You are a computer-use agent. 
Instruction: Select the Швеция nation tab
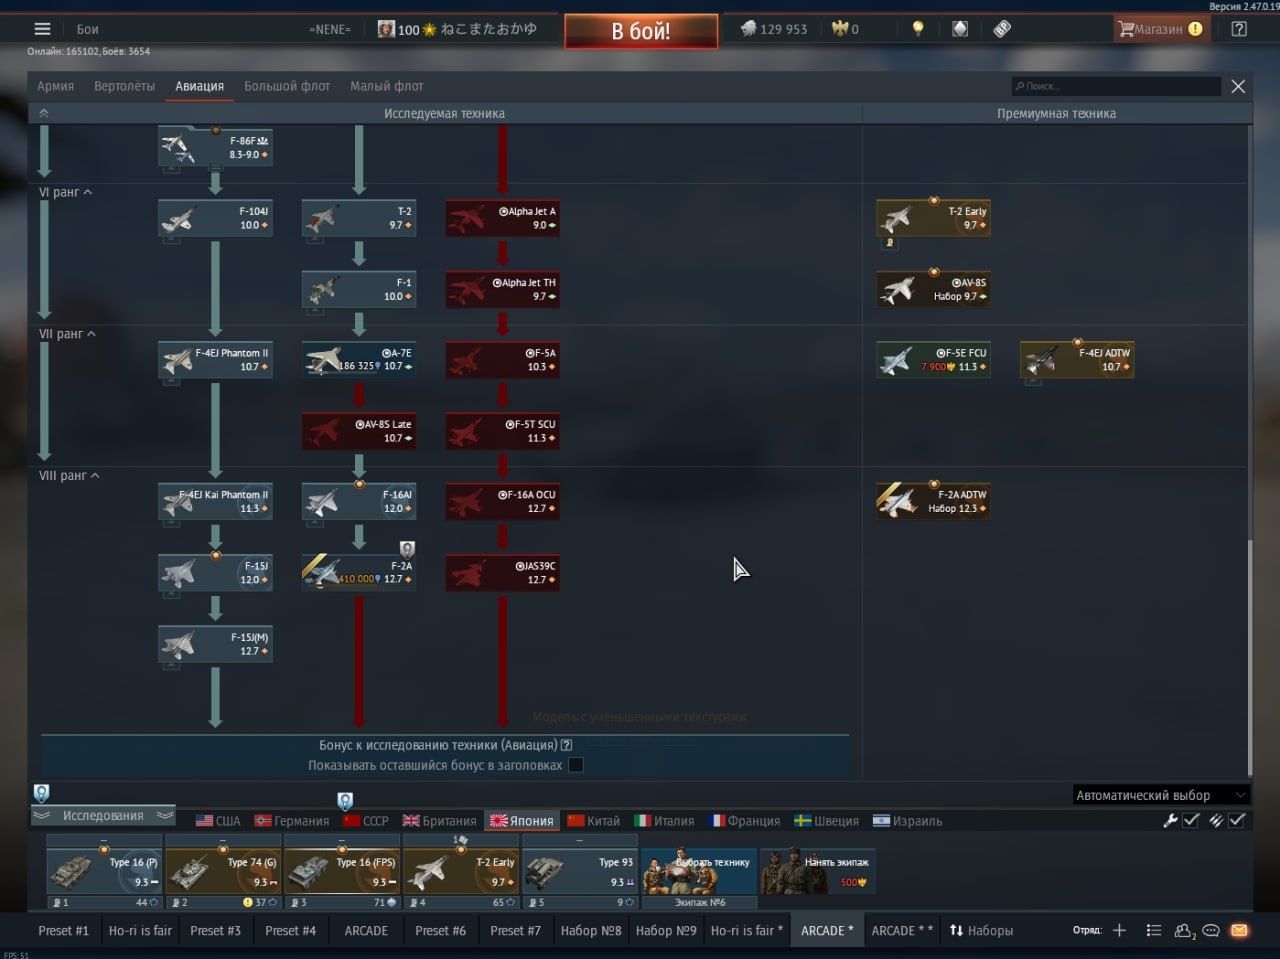point(826,821)
